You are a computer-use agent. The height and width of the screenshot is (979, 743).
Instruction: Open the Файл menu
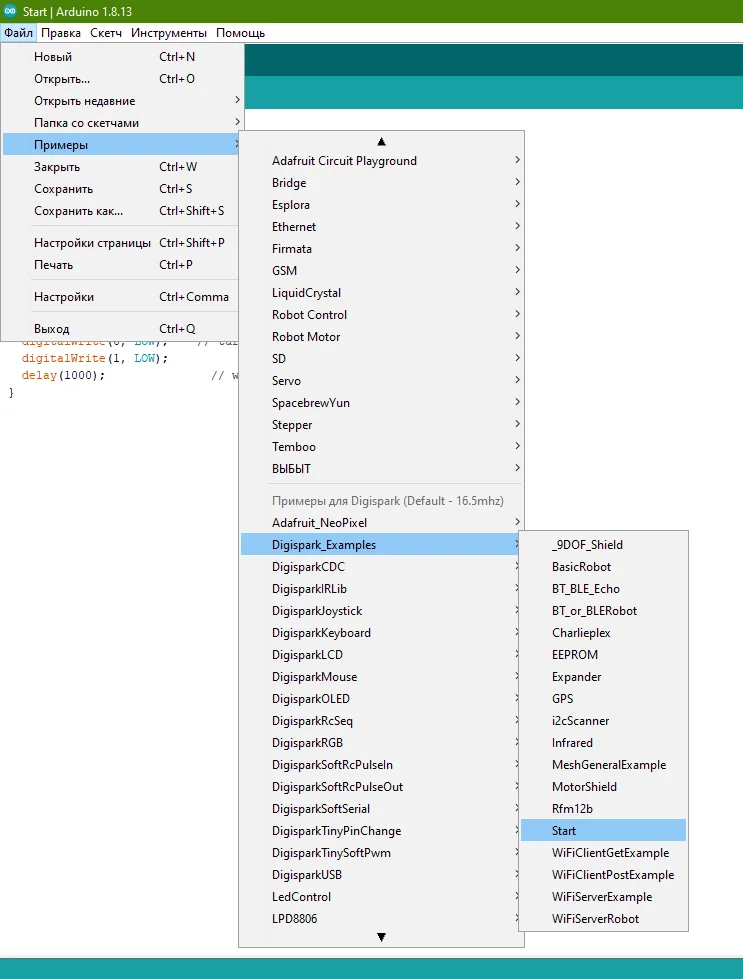[18, 33]
